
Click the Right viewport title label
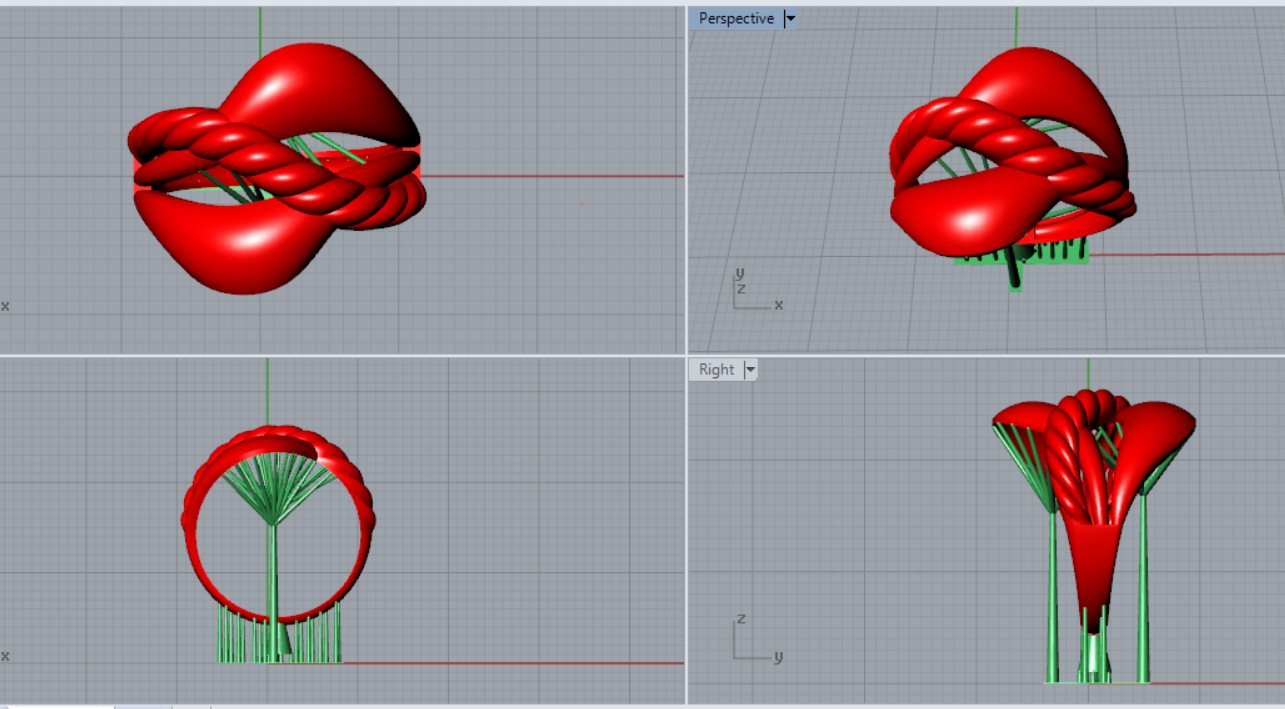716,370
